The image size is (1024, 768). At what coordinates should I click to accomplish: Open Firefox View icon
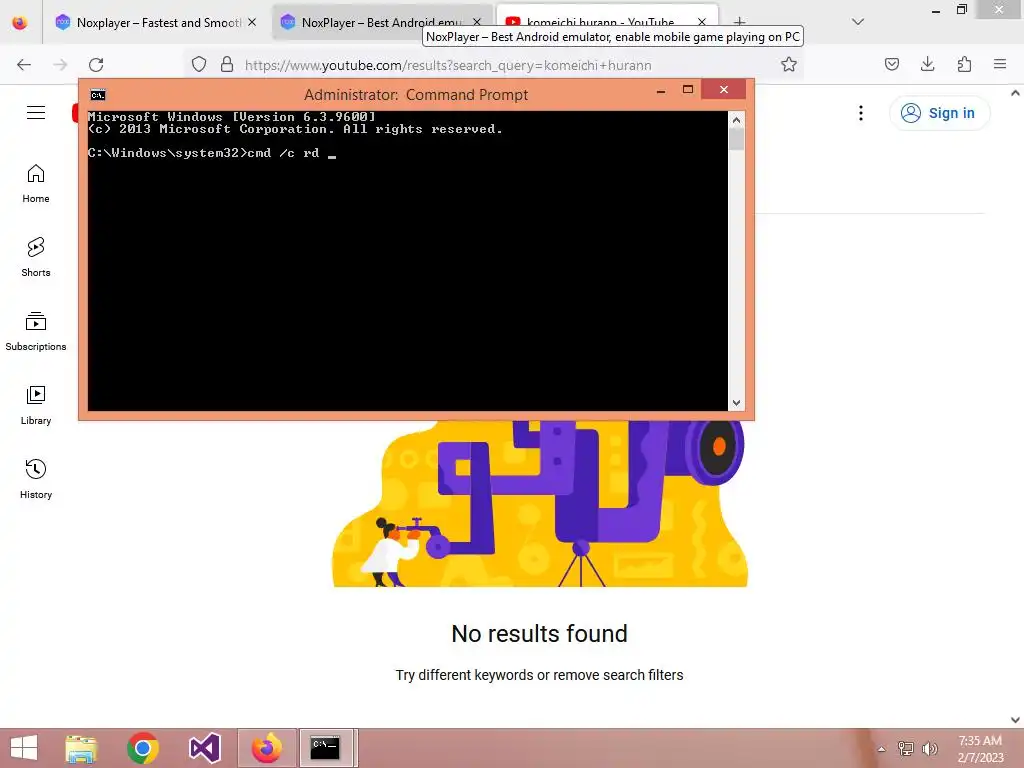tap(20, 22)
